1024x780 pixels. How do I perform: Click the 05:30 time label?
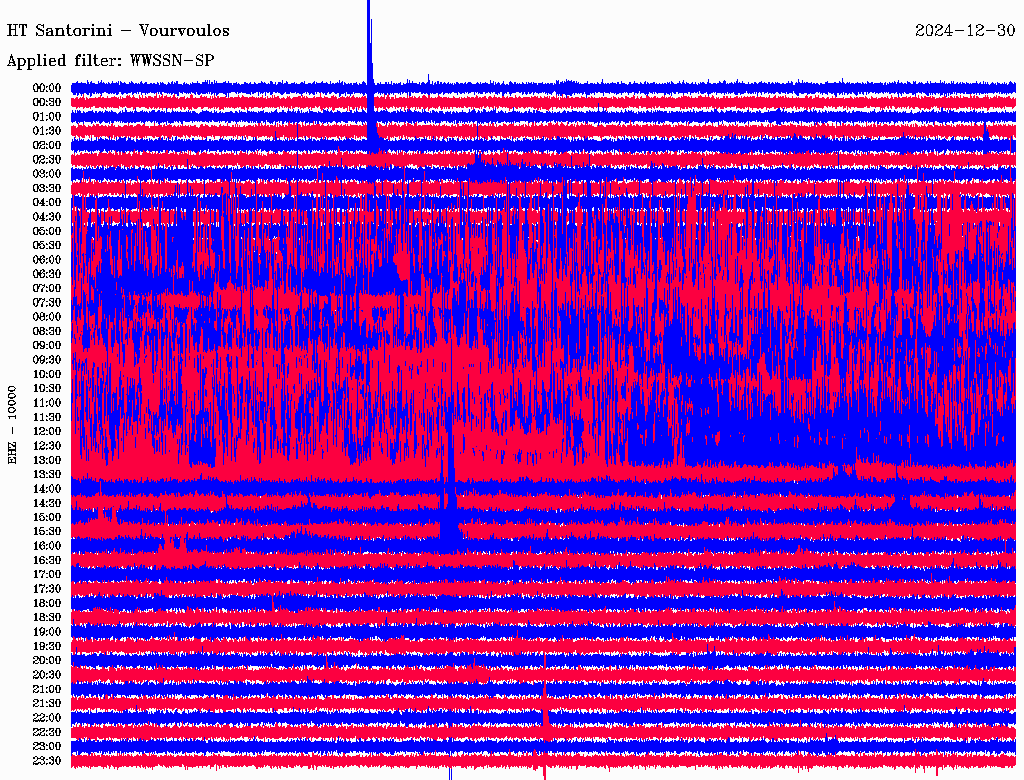point(47,245)
